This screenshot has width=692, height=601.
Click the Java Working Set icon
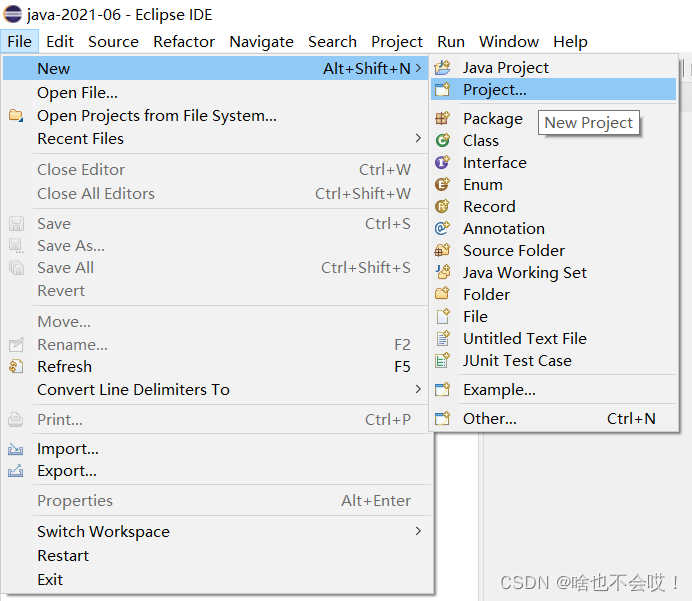[x=442, y=272]
